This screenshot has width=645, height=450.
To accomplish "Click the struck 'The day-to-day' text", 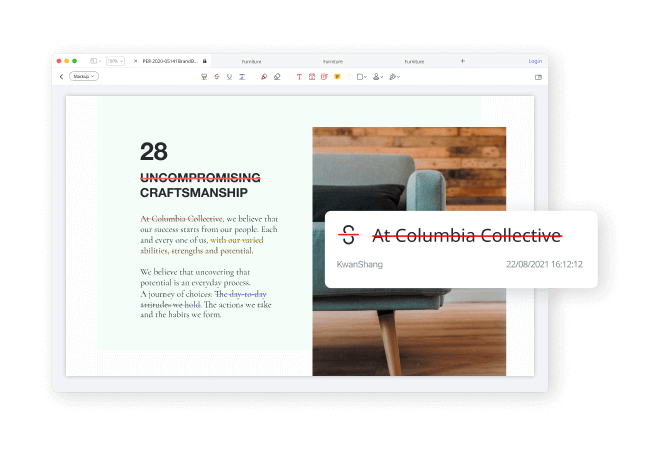I will coord(241,294).
